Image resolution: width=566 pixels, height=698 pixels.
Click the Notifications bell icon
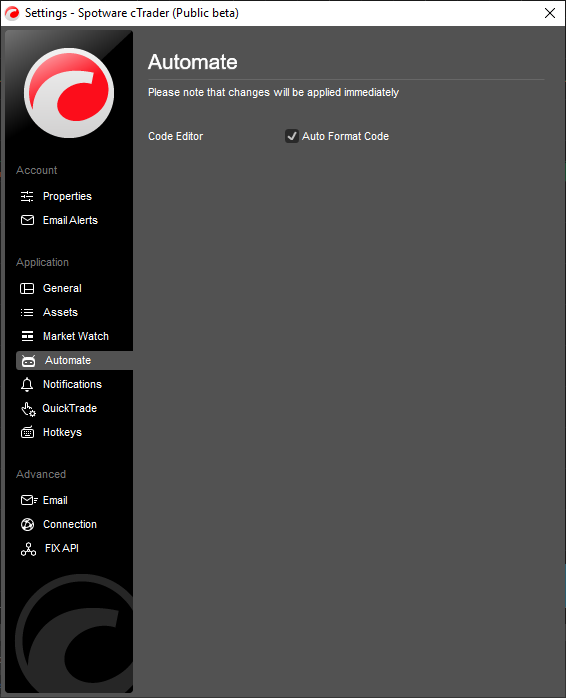pos(27,385)
